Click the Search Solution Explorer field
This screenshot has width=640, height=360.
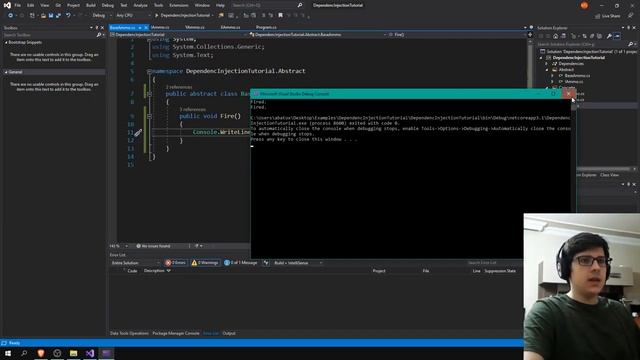581,44
